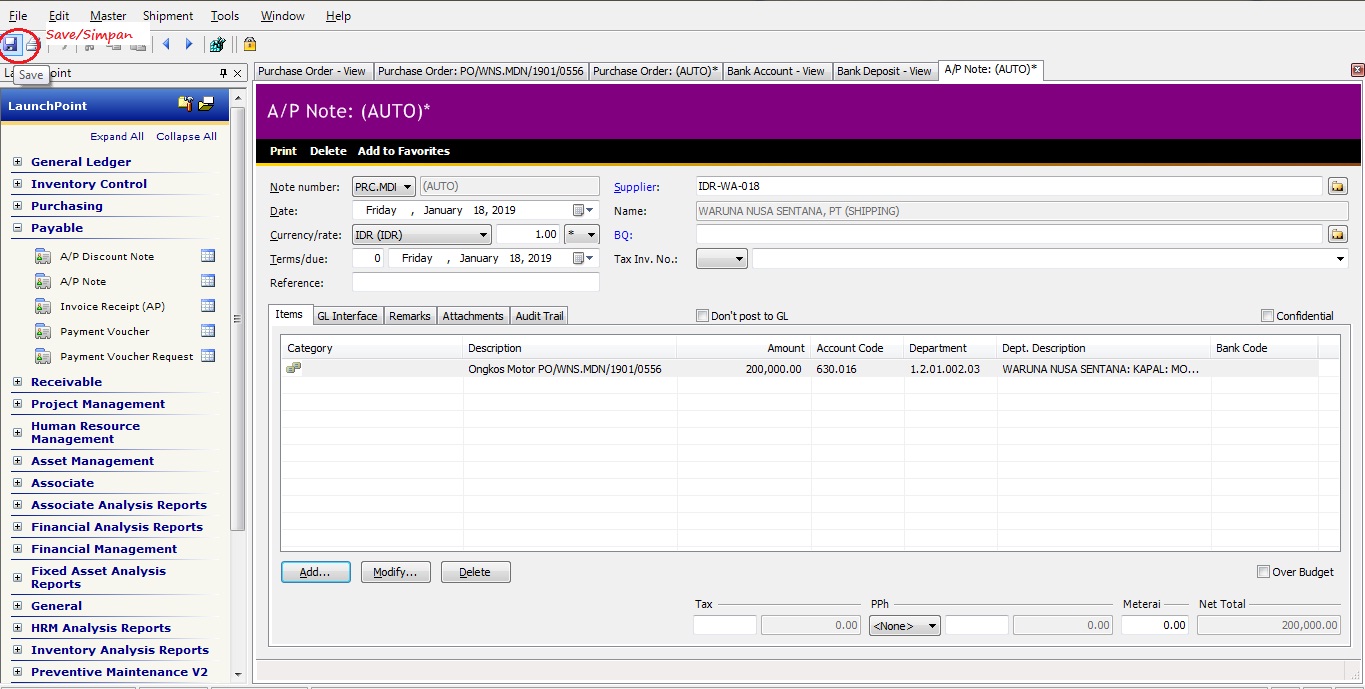
Task: Click the Save floppy disk toolbar icon
Action: point(11,44)
